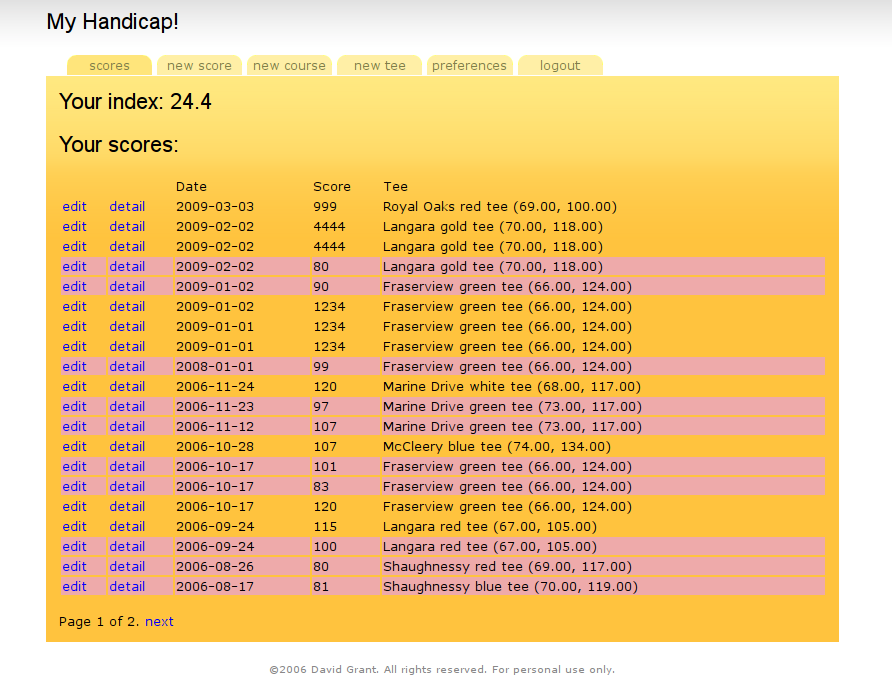
Task: Open the preferences tab
Action: tap(469, 65)
